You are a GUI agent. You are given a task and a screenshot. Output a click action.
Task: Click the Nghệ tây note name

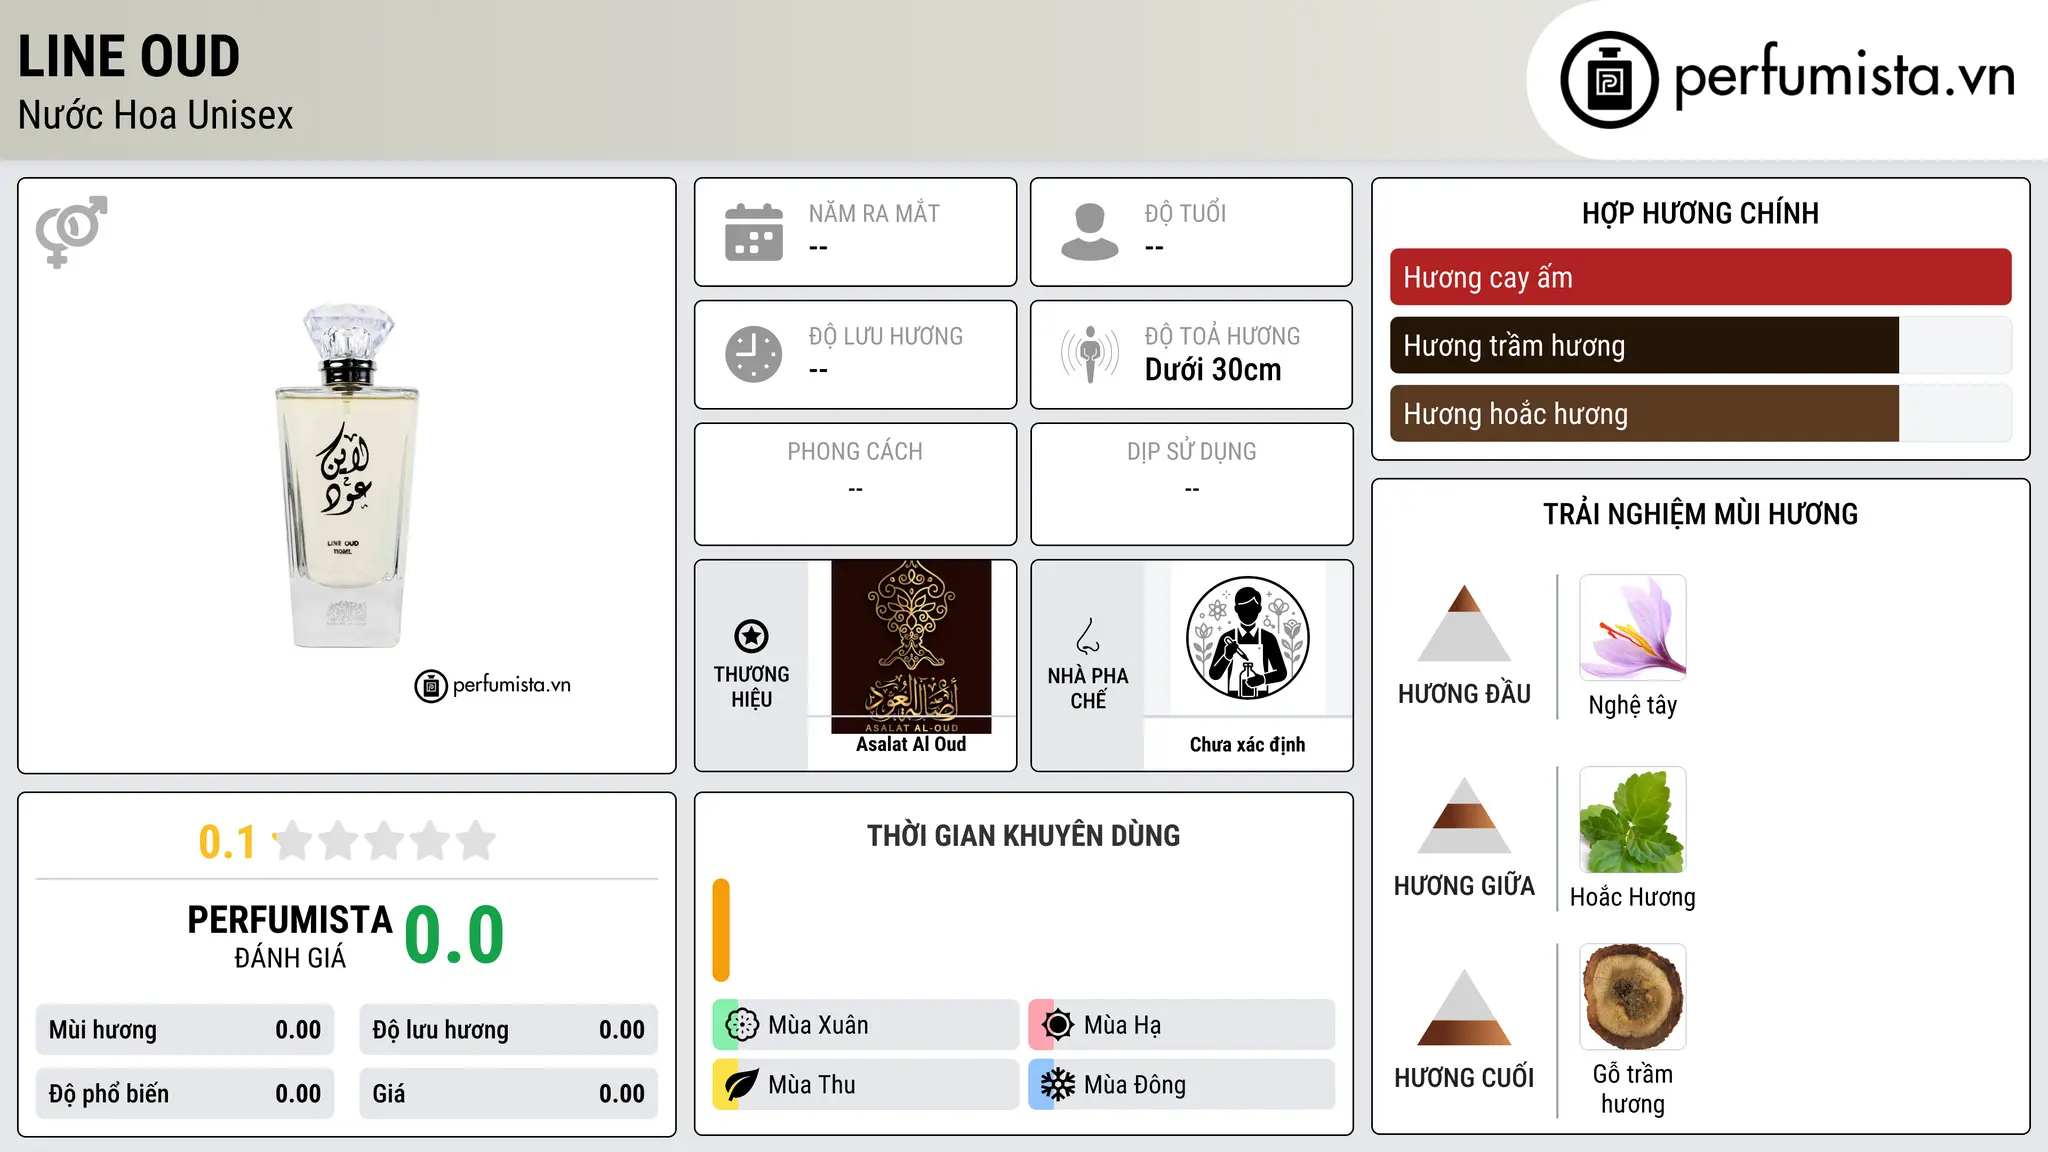click(x=1632, y=705)
